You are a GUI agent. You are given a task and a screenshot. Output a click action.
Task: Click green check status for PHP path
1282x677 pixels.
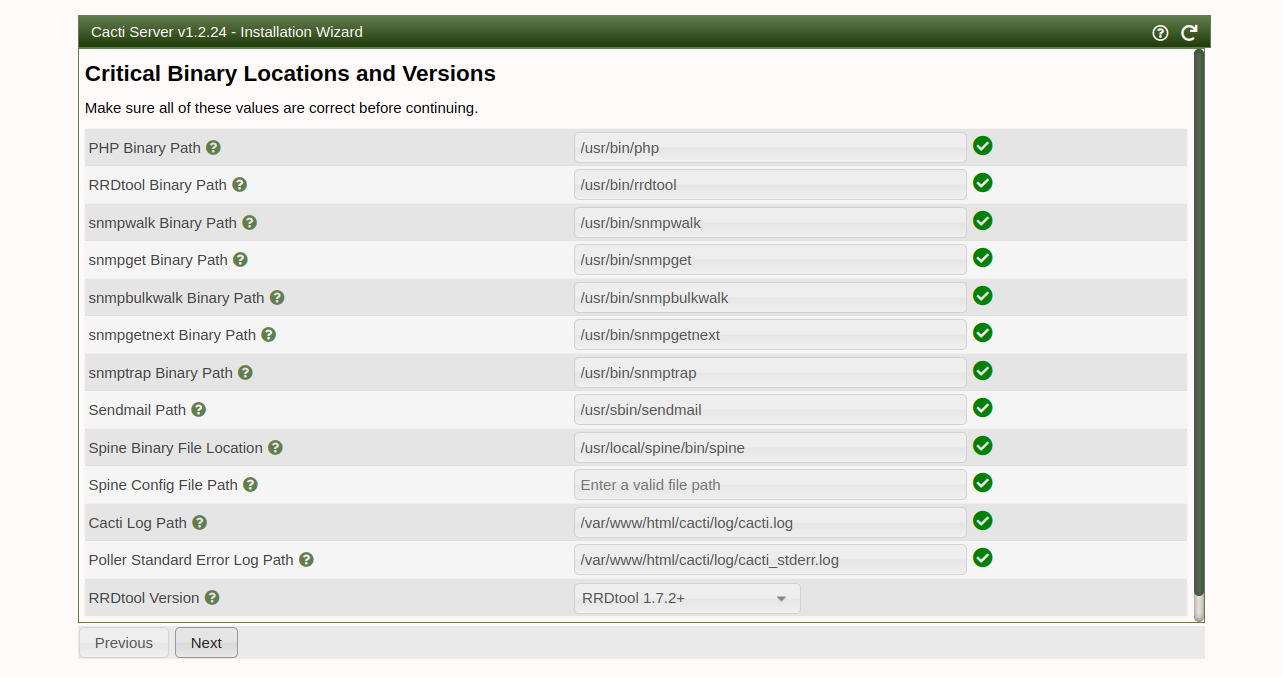982,146
